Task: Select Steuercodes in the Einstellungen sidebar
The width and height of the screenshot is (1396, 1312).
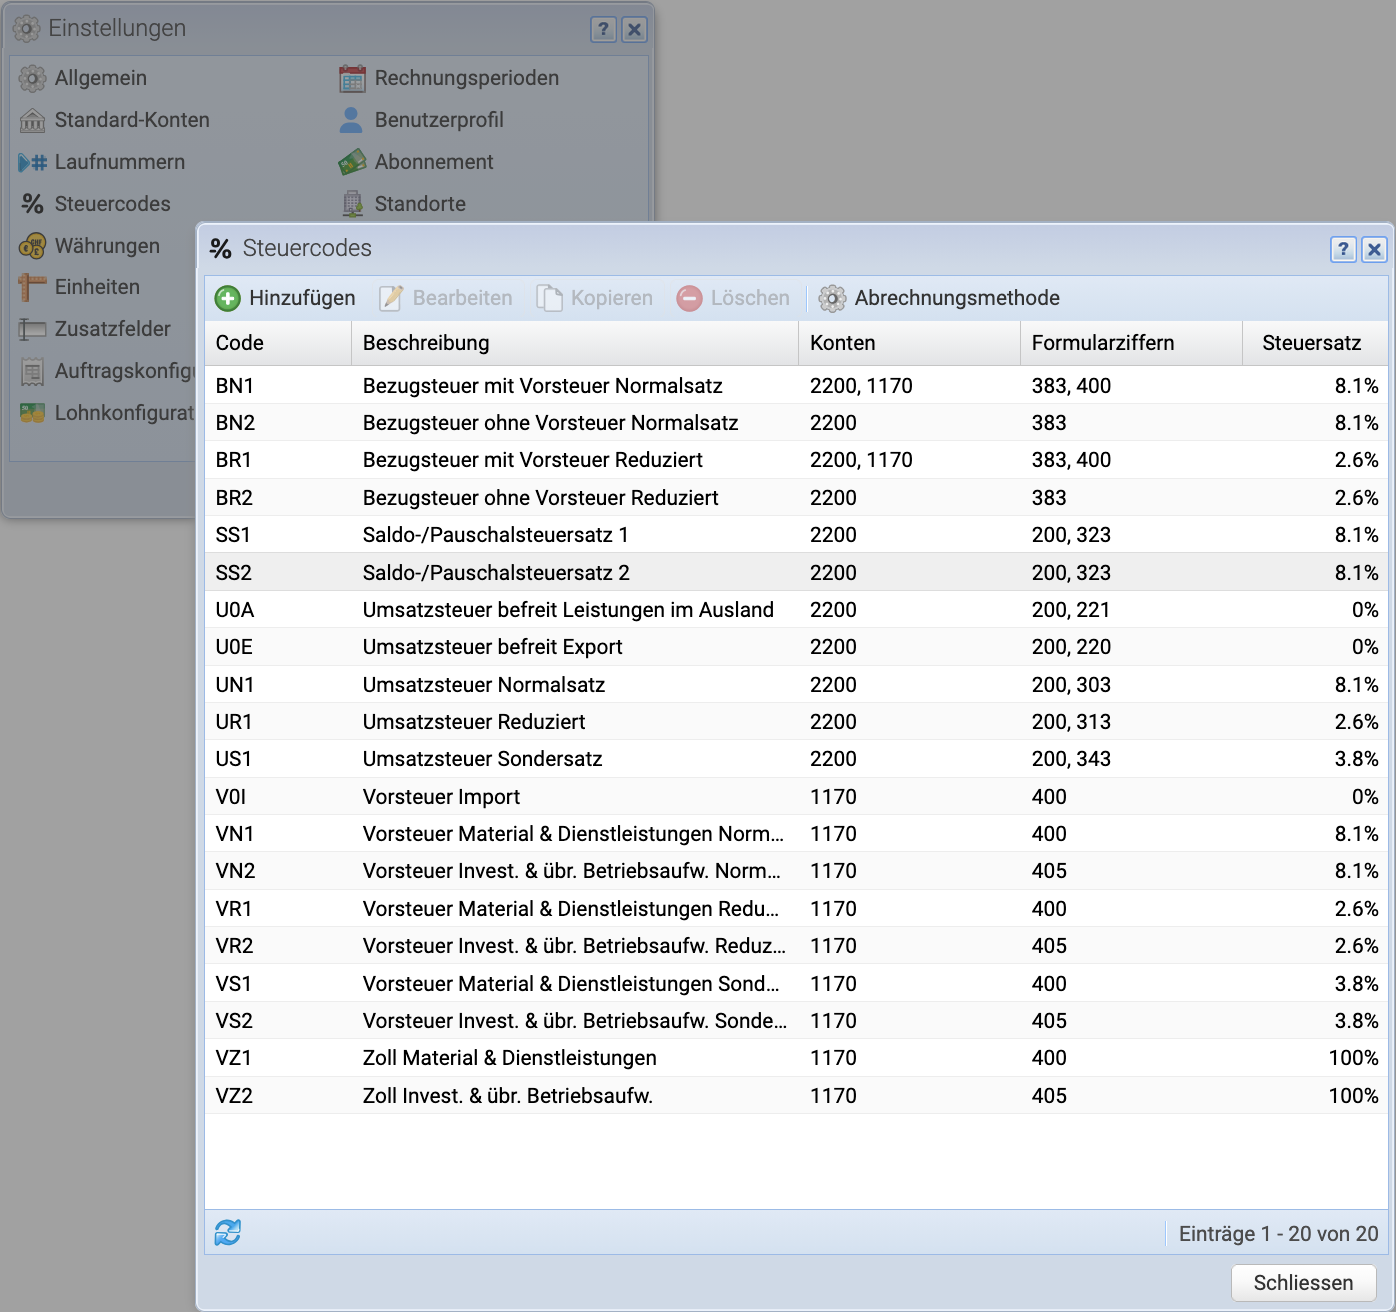Action: [x=112, y=204]
